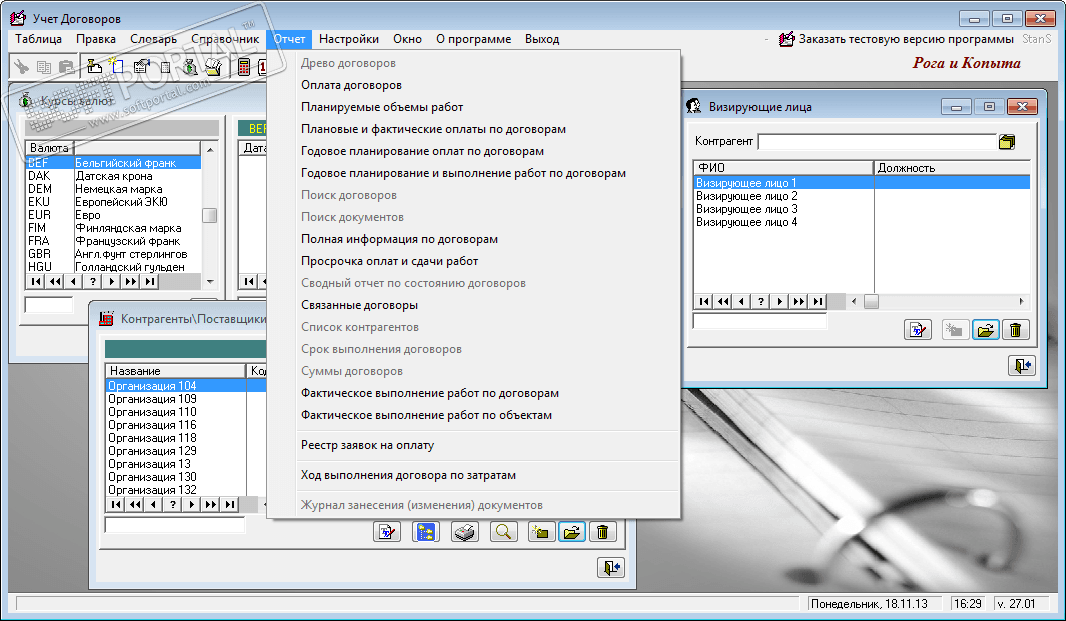Open the red calculator toolbar icon
The height and width of the screenshot is (621, 1066).
(244, 67)
